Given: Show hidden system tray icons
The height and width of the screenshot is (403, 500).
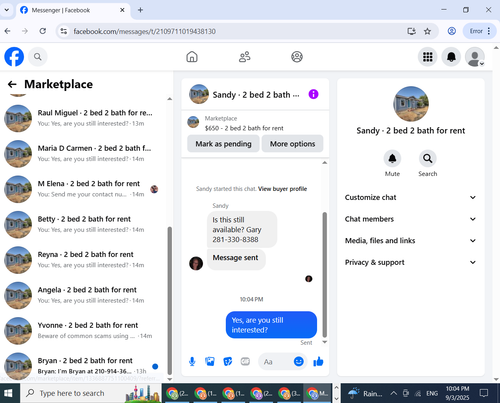Looking at the screenshot, I should (393, 393).
